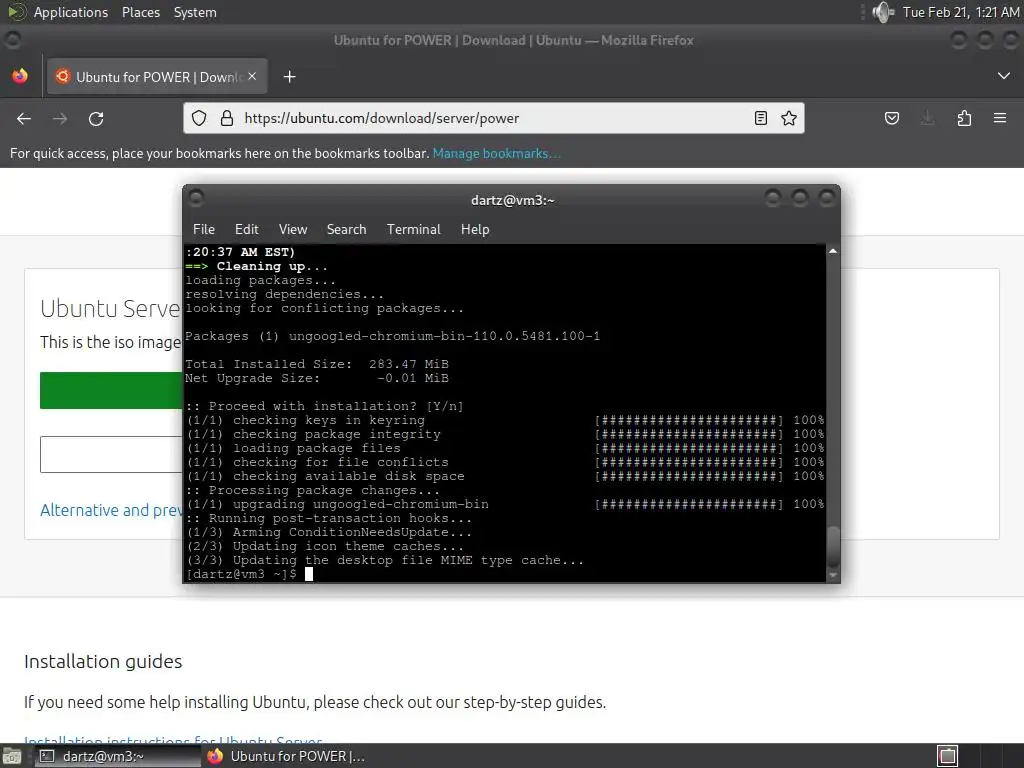The height and width of the screenshot is (768, 1024).
Task: Open Firefox View icon at tab bar start
Action: tap(20, 76)
